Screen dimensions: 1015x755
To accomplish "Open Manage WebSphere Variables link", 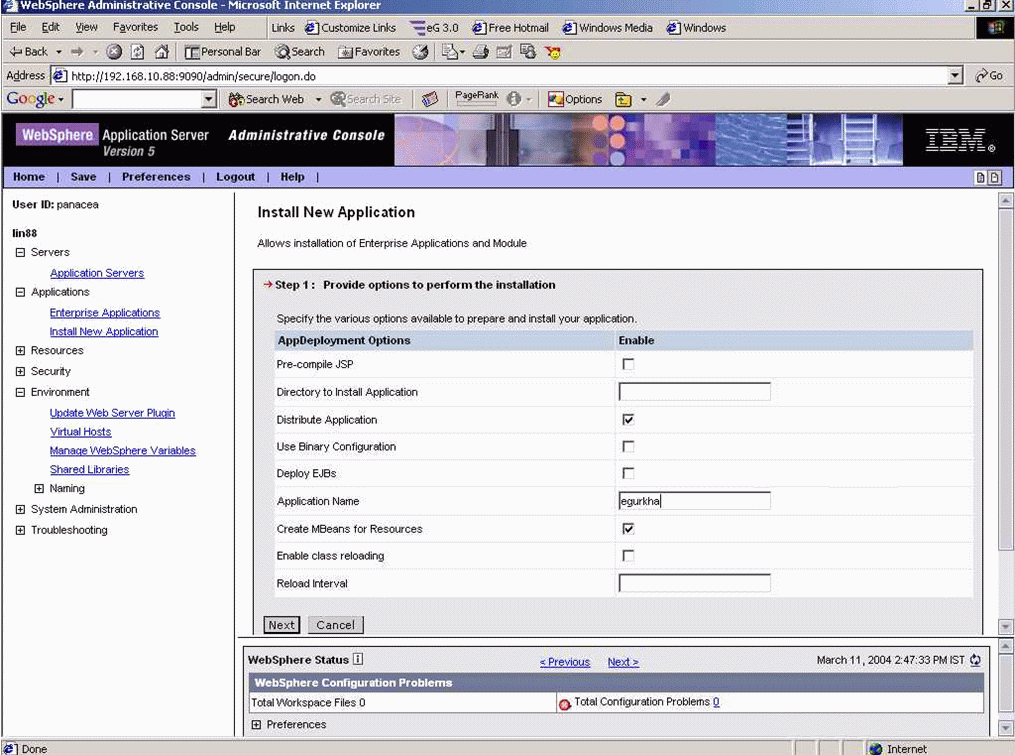I will (122, 451).
